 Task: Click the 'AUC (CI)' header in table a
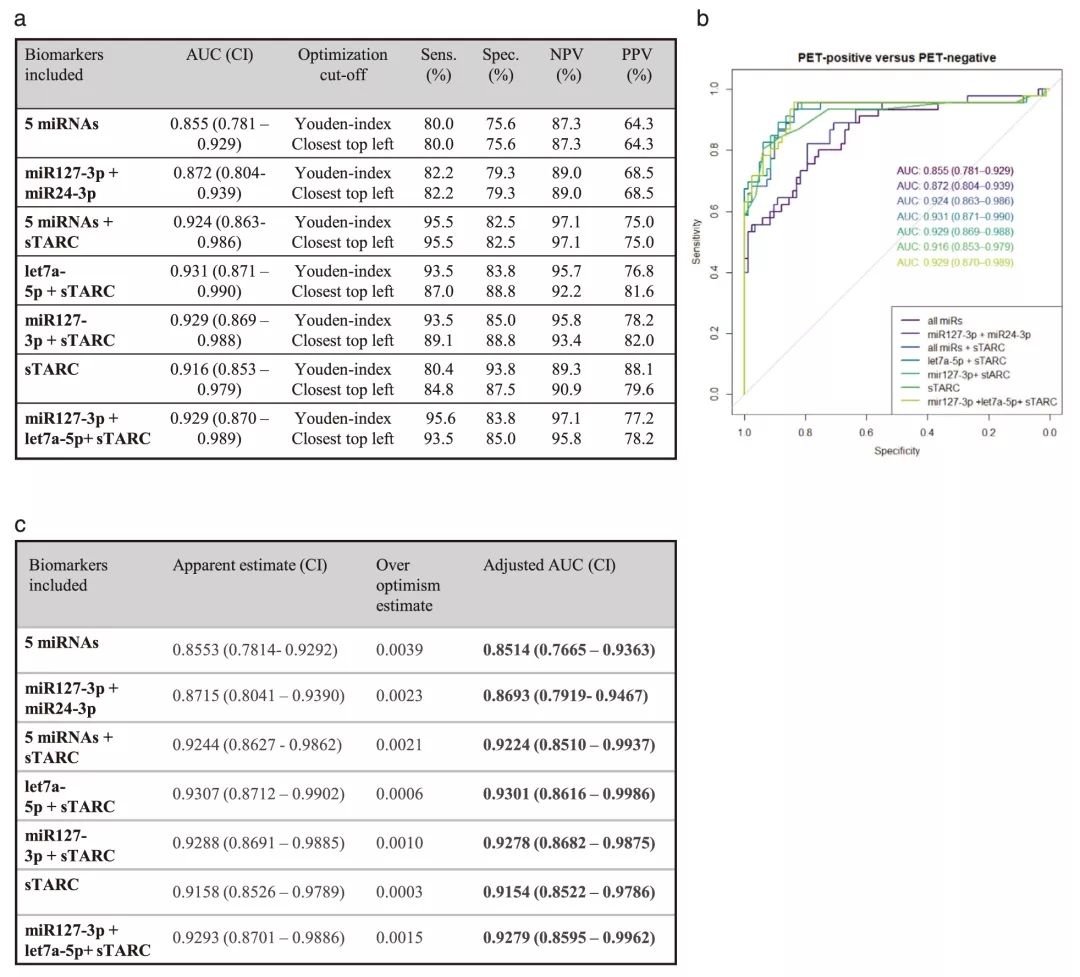219,56
